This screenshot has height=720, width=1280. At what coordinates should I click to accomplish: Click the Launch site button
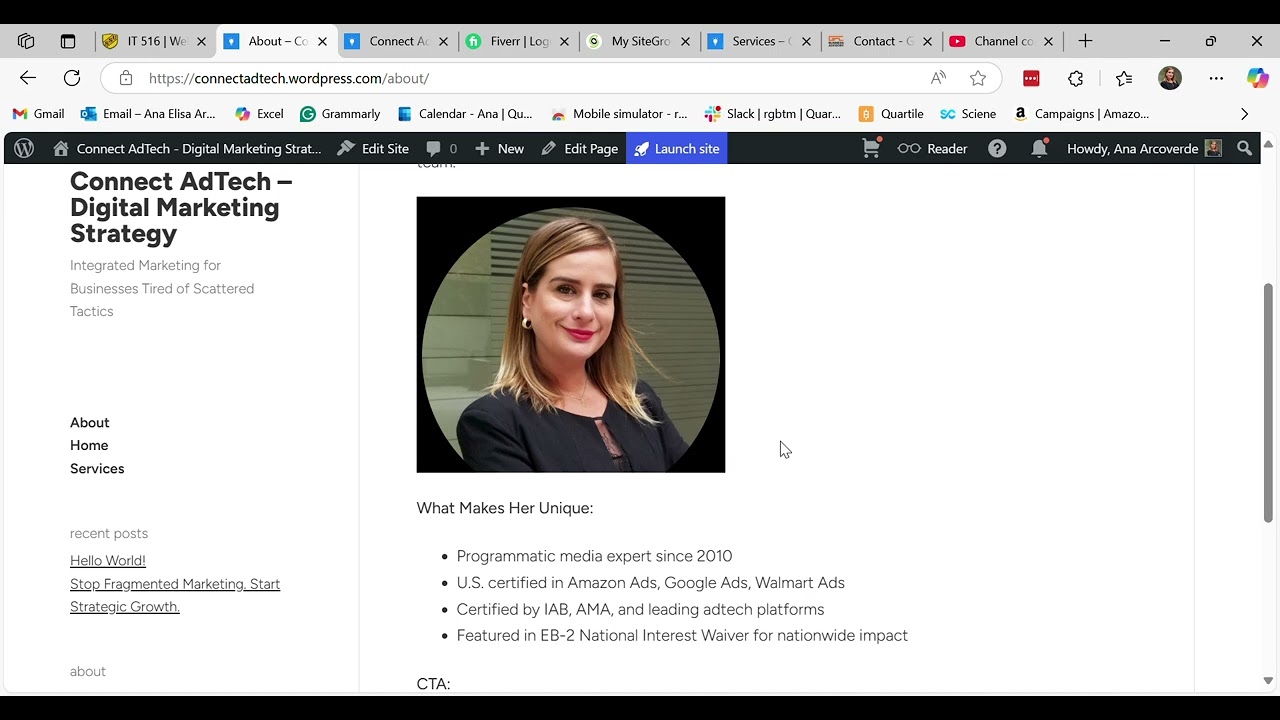676,148
